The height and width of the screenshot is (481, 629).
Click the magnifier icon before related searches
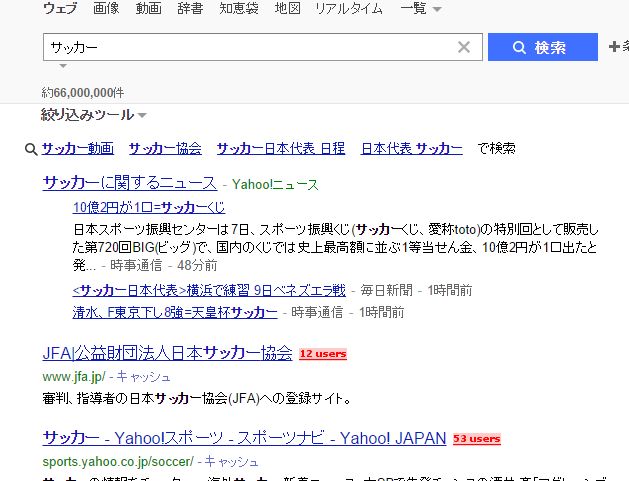31,149
